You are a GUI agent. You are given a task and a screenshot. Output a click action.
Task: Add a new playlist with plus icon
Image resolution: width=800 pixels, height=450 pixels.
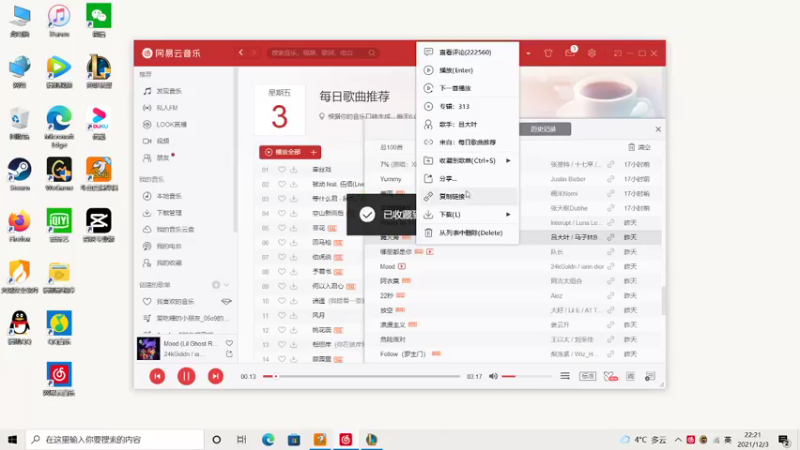[x=216, y=285]
